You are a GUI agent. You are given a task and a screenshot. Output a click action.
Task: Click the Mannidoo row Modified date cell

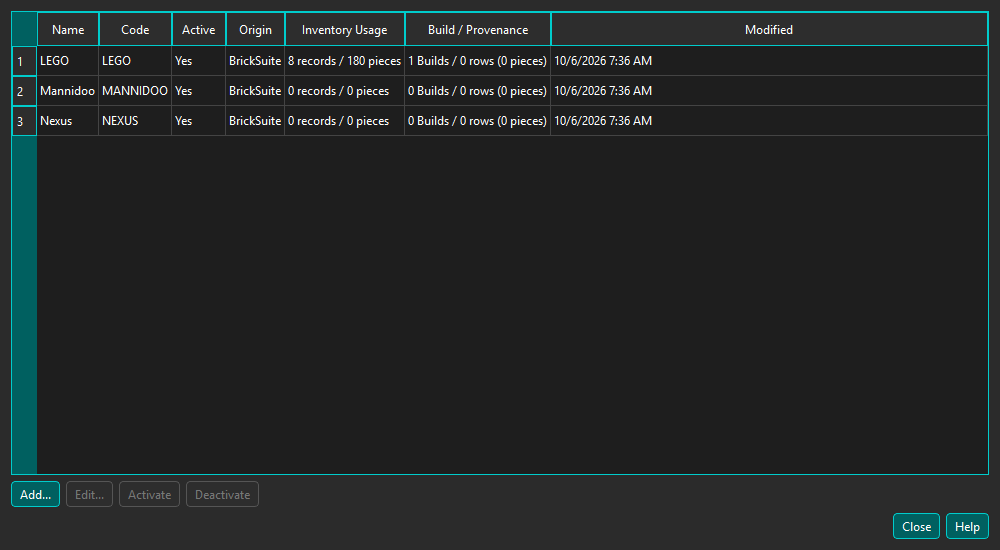click(x=769, y=91)
